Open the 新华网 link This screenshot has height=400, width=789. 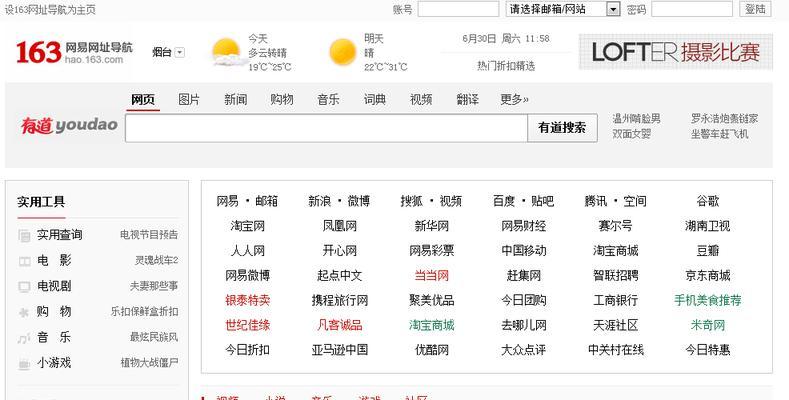point(432,226)
